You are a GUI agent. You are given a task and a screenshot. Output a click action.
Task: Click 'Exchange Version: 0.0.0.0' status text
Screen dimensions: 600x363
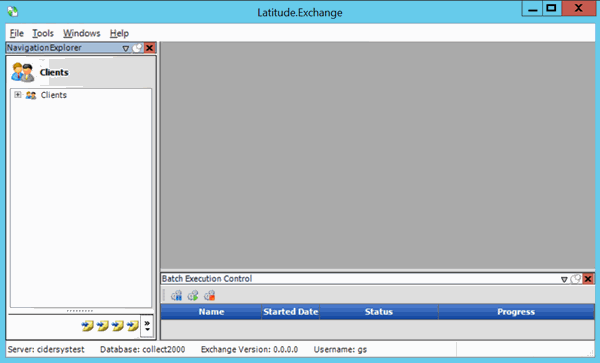[249, 349]
